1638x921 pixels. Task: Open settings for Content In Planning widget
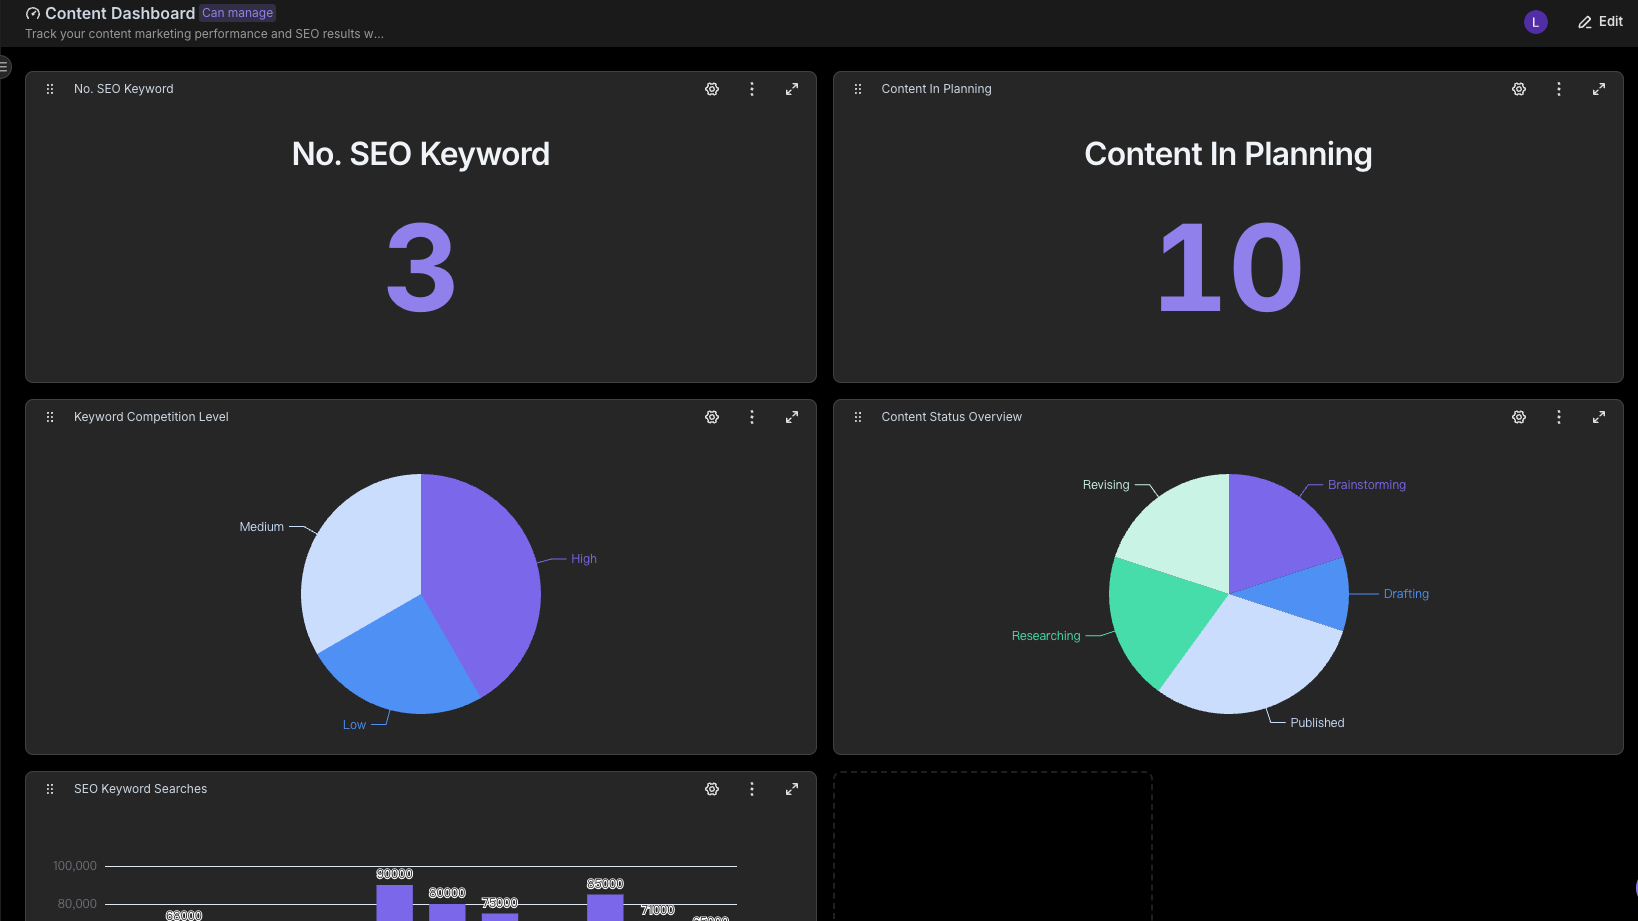coord(1519,89)
